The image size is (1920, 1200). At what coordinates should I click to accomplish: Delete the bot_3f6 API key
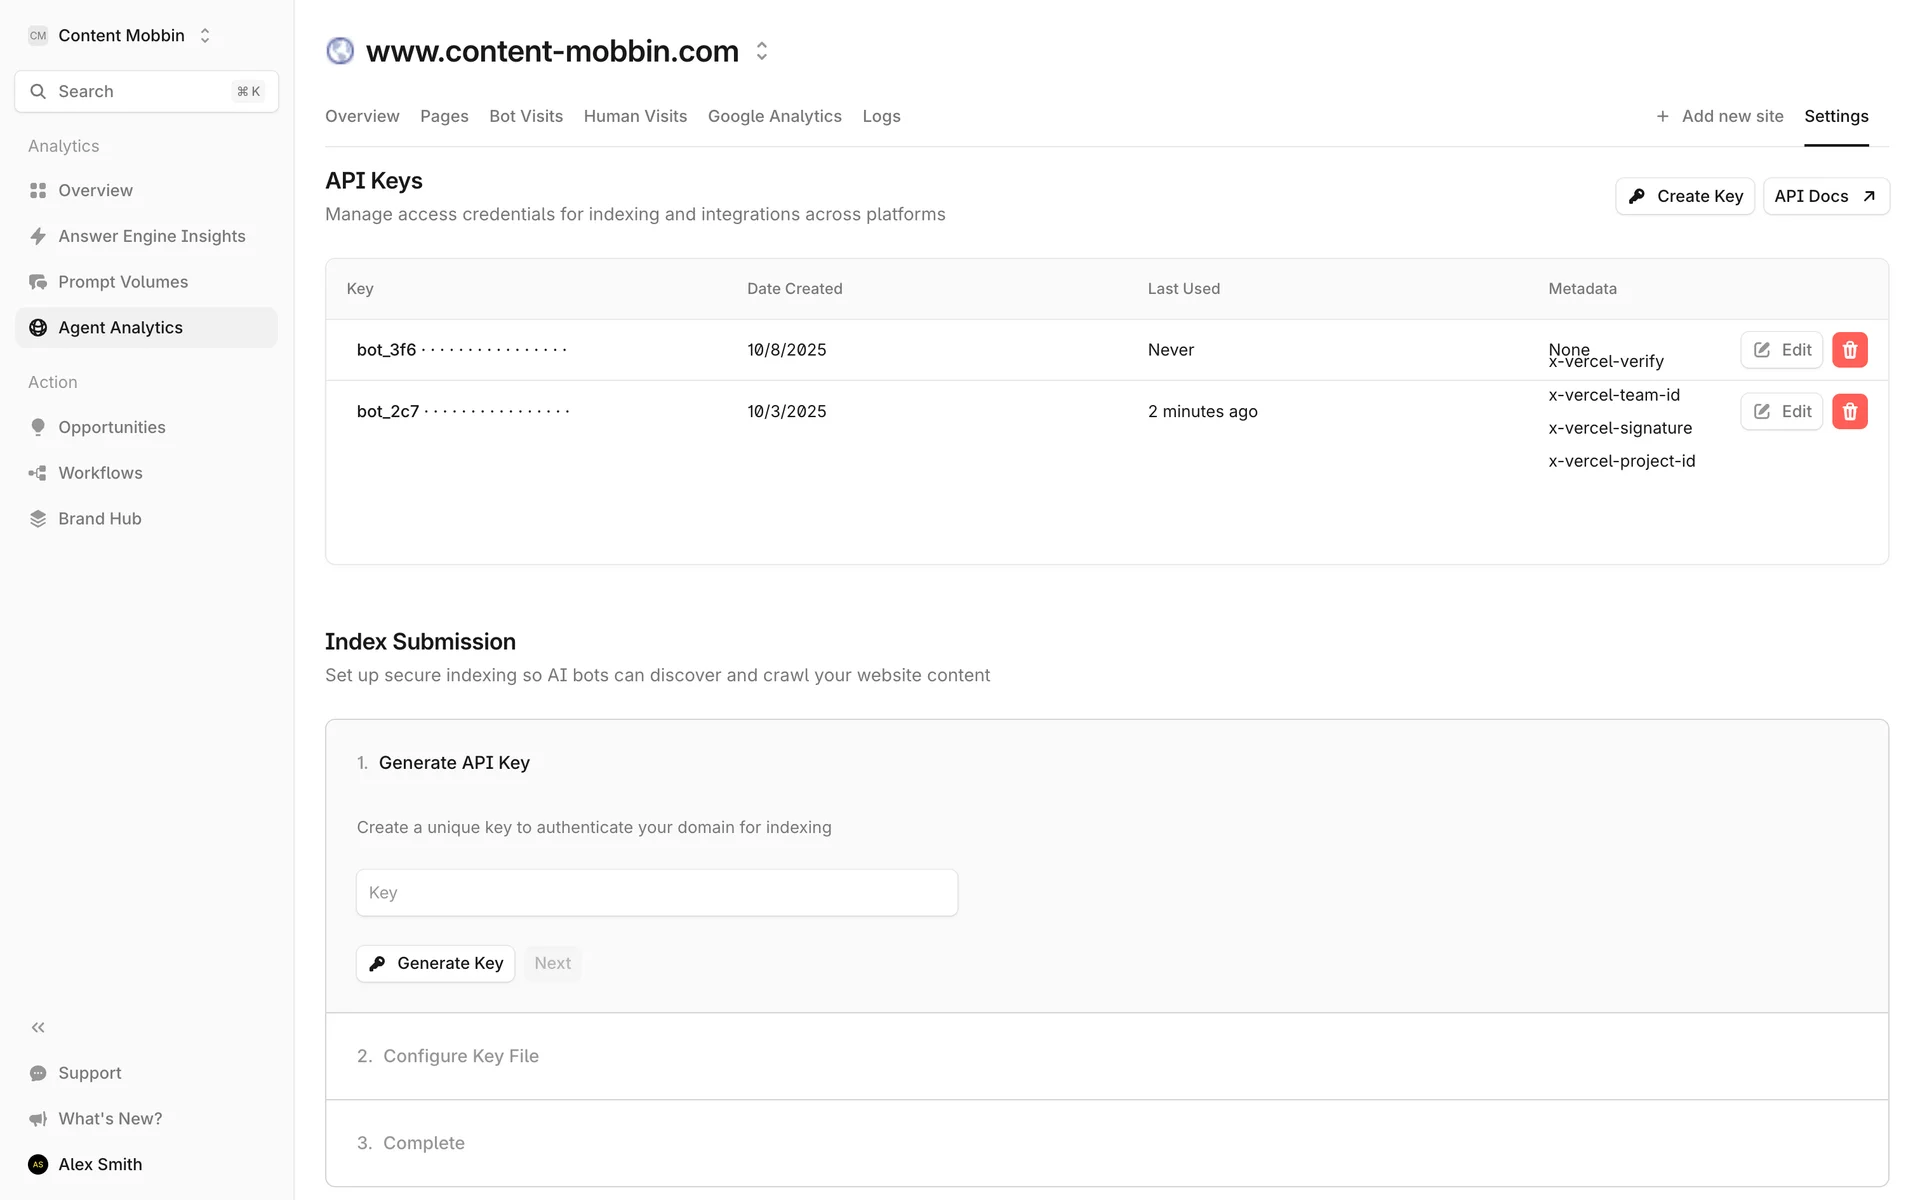[x=1849, y=350]
